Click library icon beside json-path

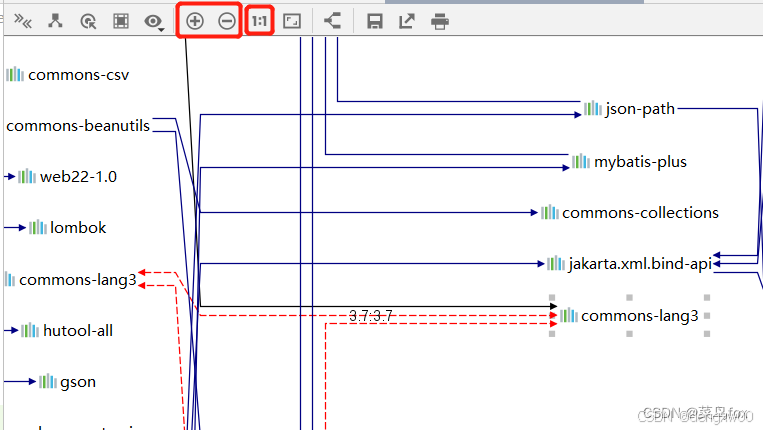tap(593, 108)
